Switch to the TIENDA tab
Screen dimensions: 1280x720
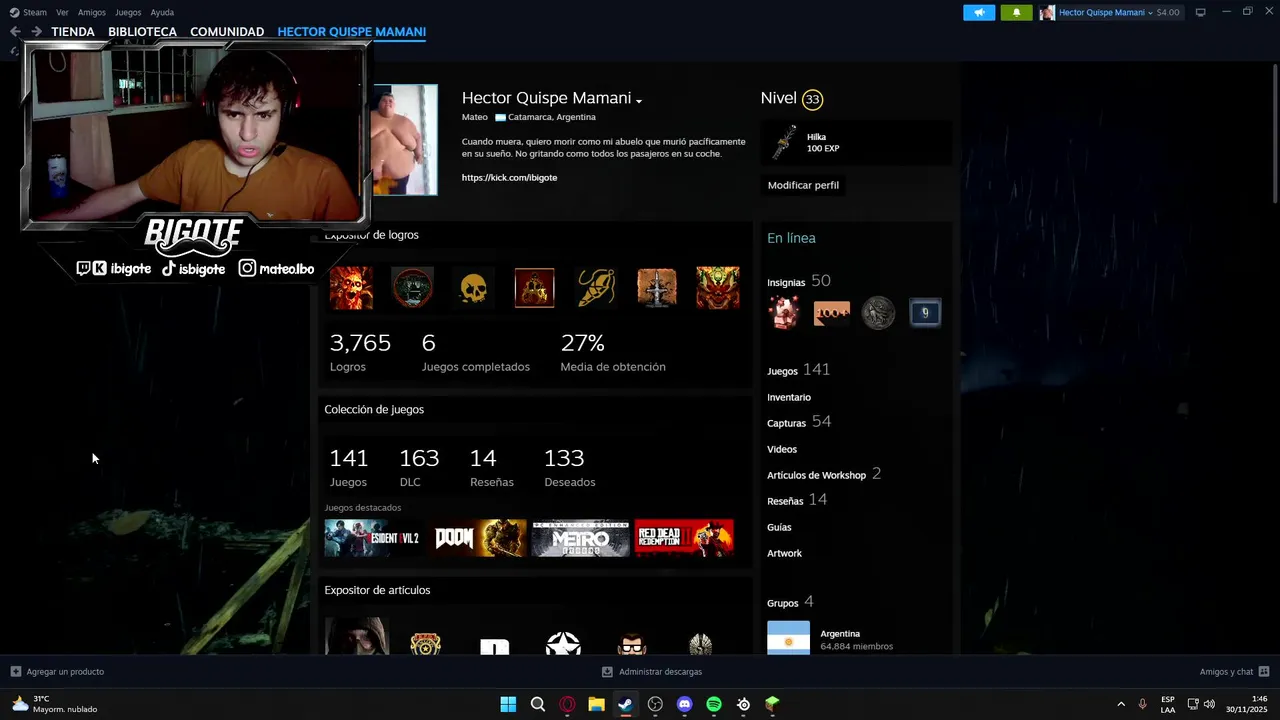[x=73, y=32]
